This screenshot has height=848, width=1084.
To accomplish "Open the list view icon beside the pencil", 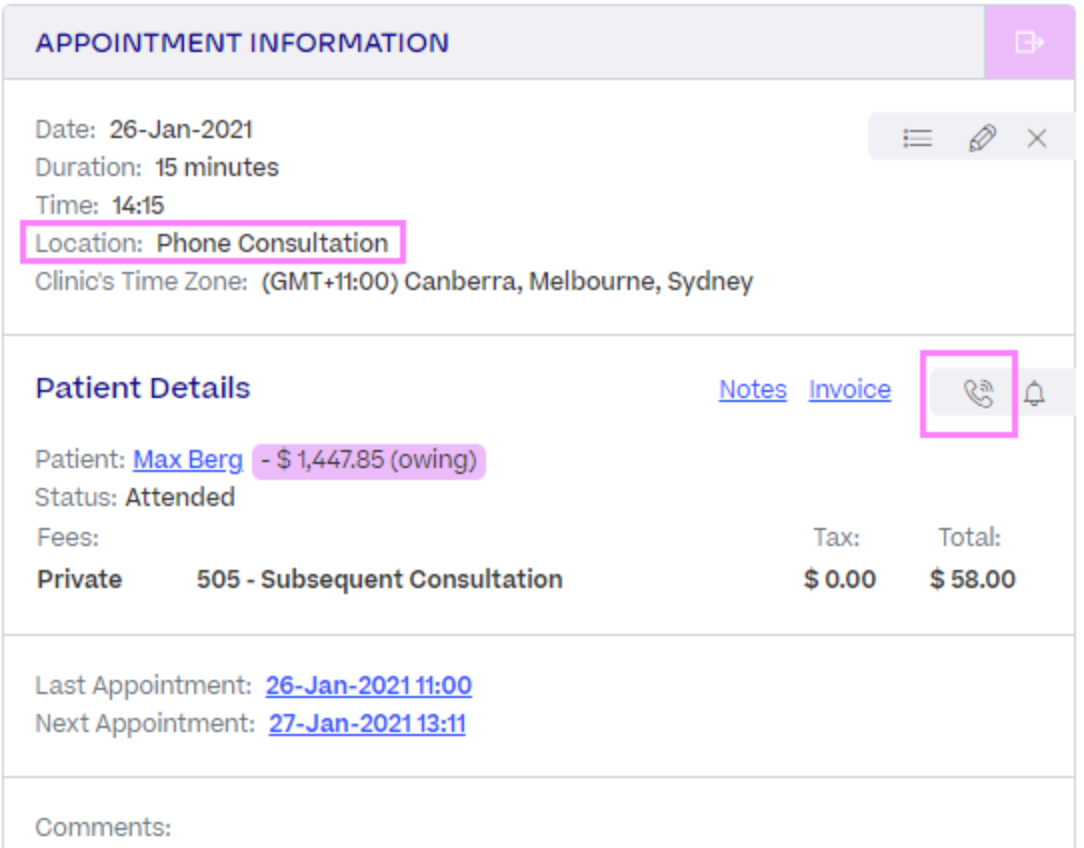I will coord(917,138).
